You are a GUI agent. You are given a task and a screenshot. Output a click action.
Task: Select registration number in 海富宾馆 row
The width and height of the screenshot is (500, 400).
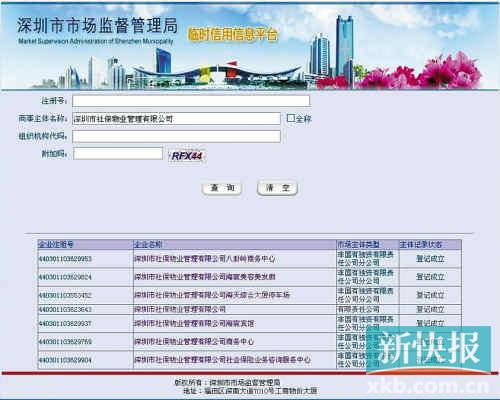click(65, 323)
